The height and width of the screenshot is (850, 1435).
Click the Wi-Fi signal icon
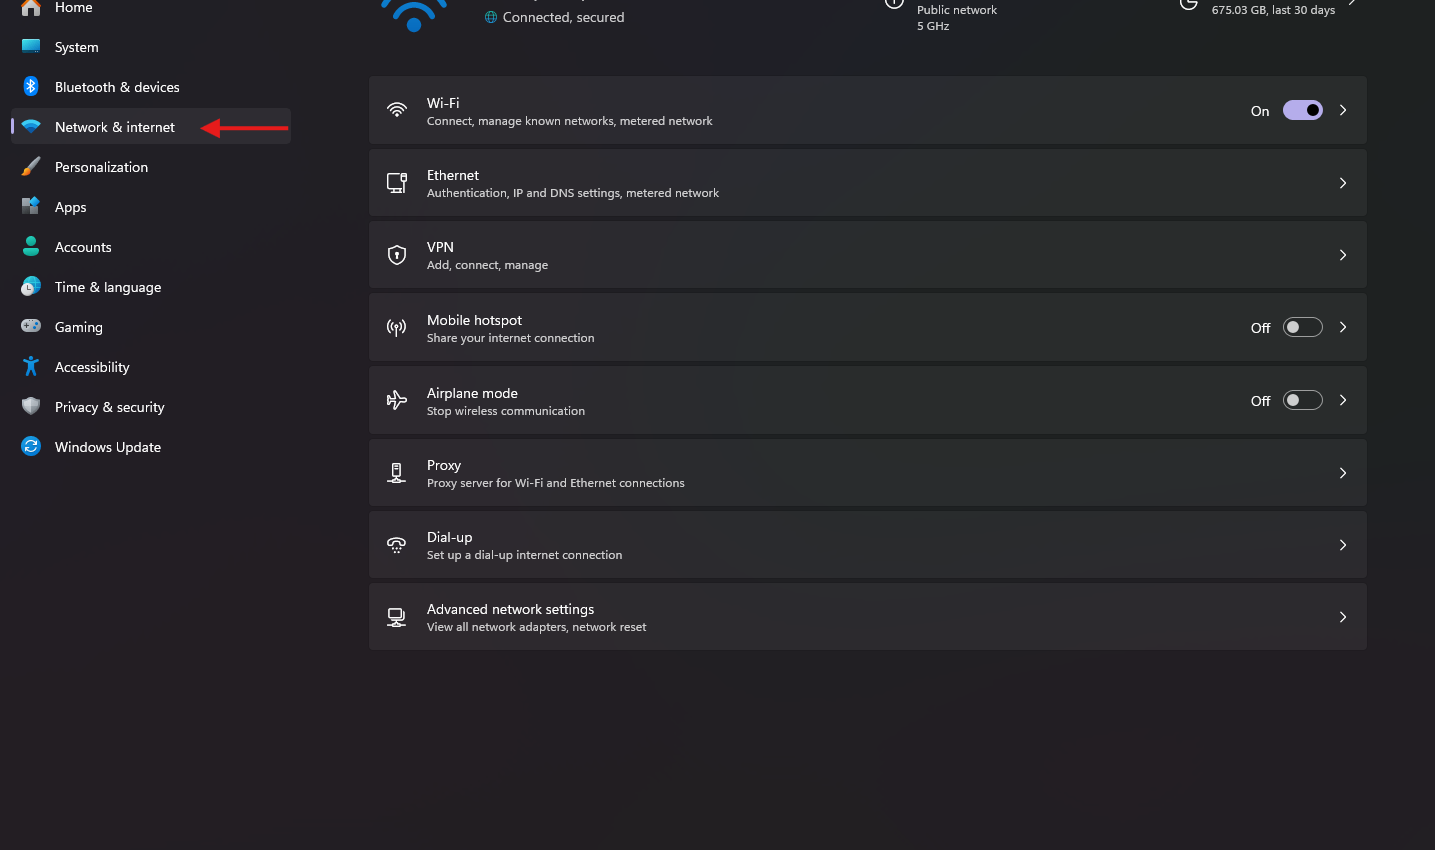coord(396,110)
